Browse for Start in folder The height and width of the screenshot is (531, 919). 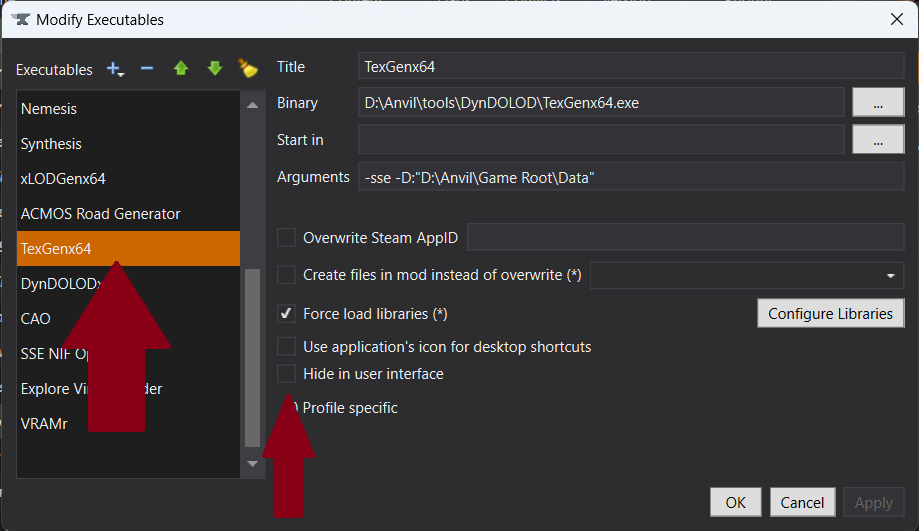(x=877, y=140)
